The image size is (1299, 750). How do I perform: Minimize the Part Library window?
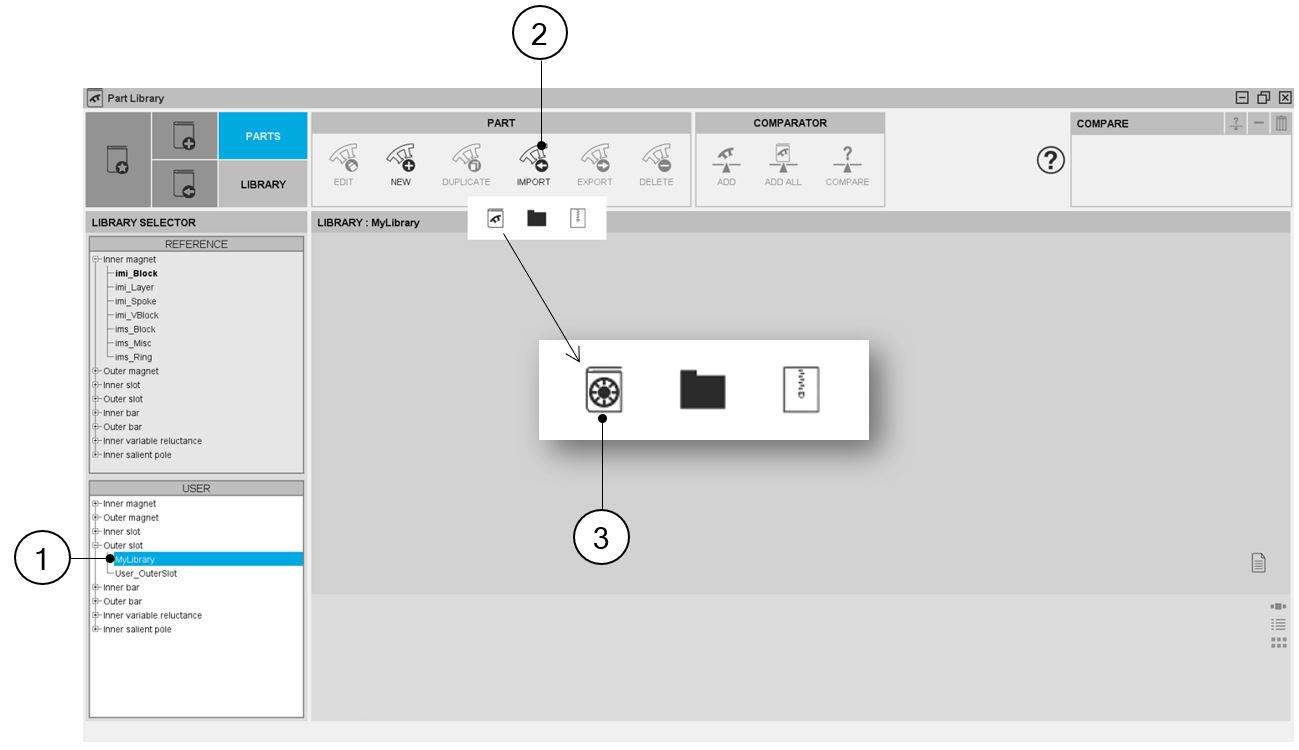(1242, 98)
